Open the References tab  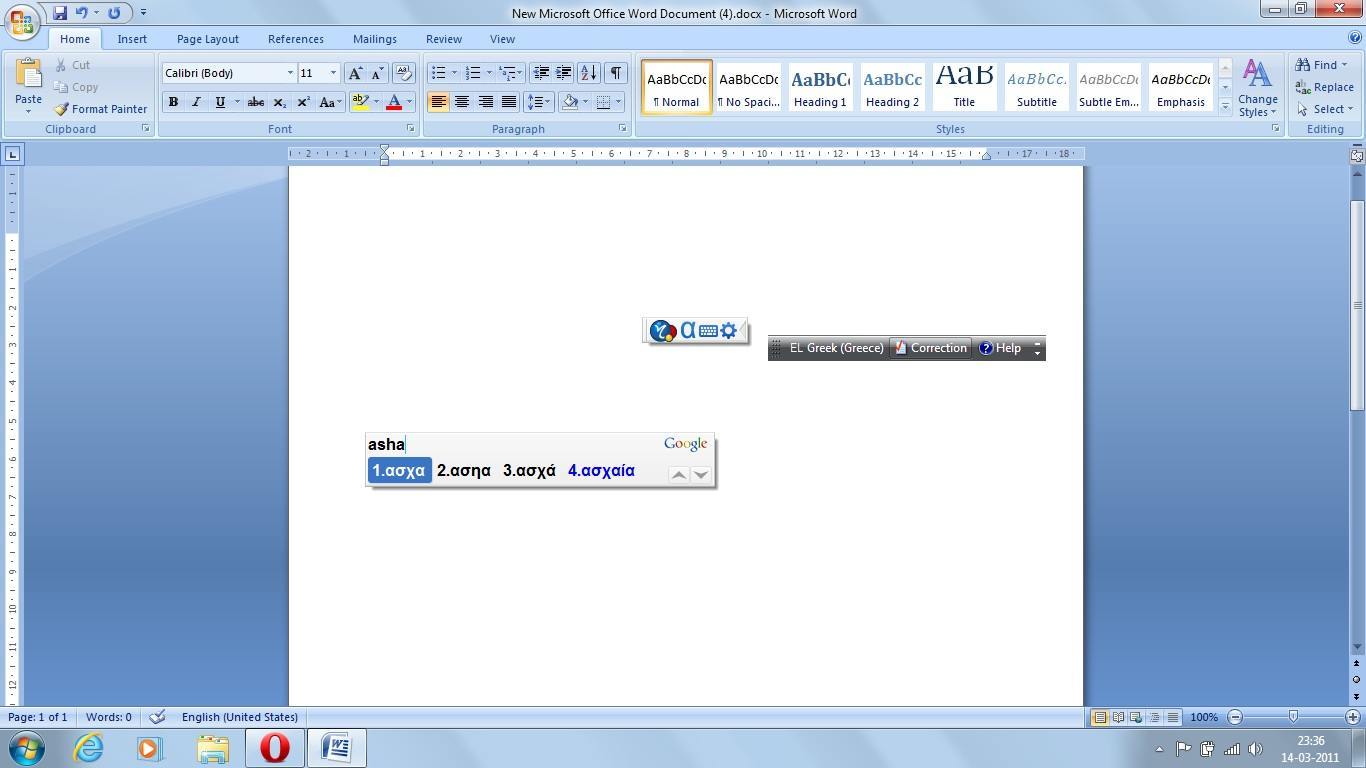coord(296,39)
